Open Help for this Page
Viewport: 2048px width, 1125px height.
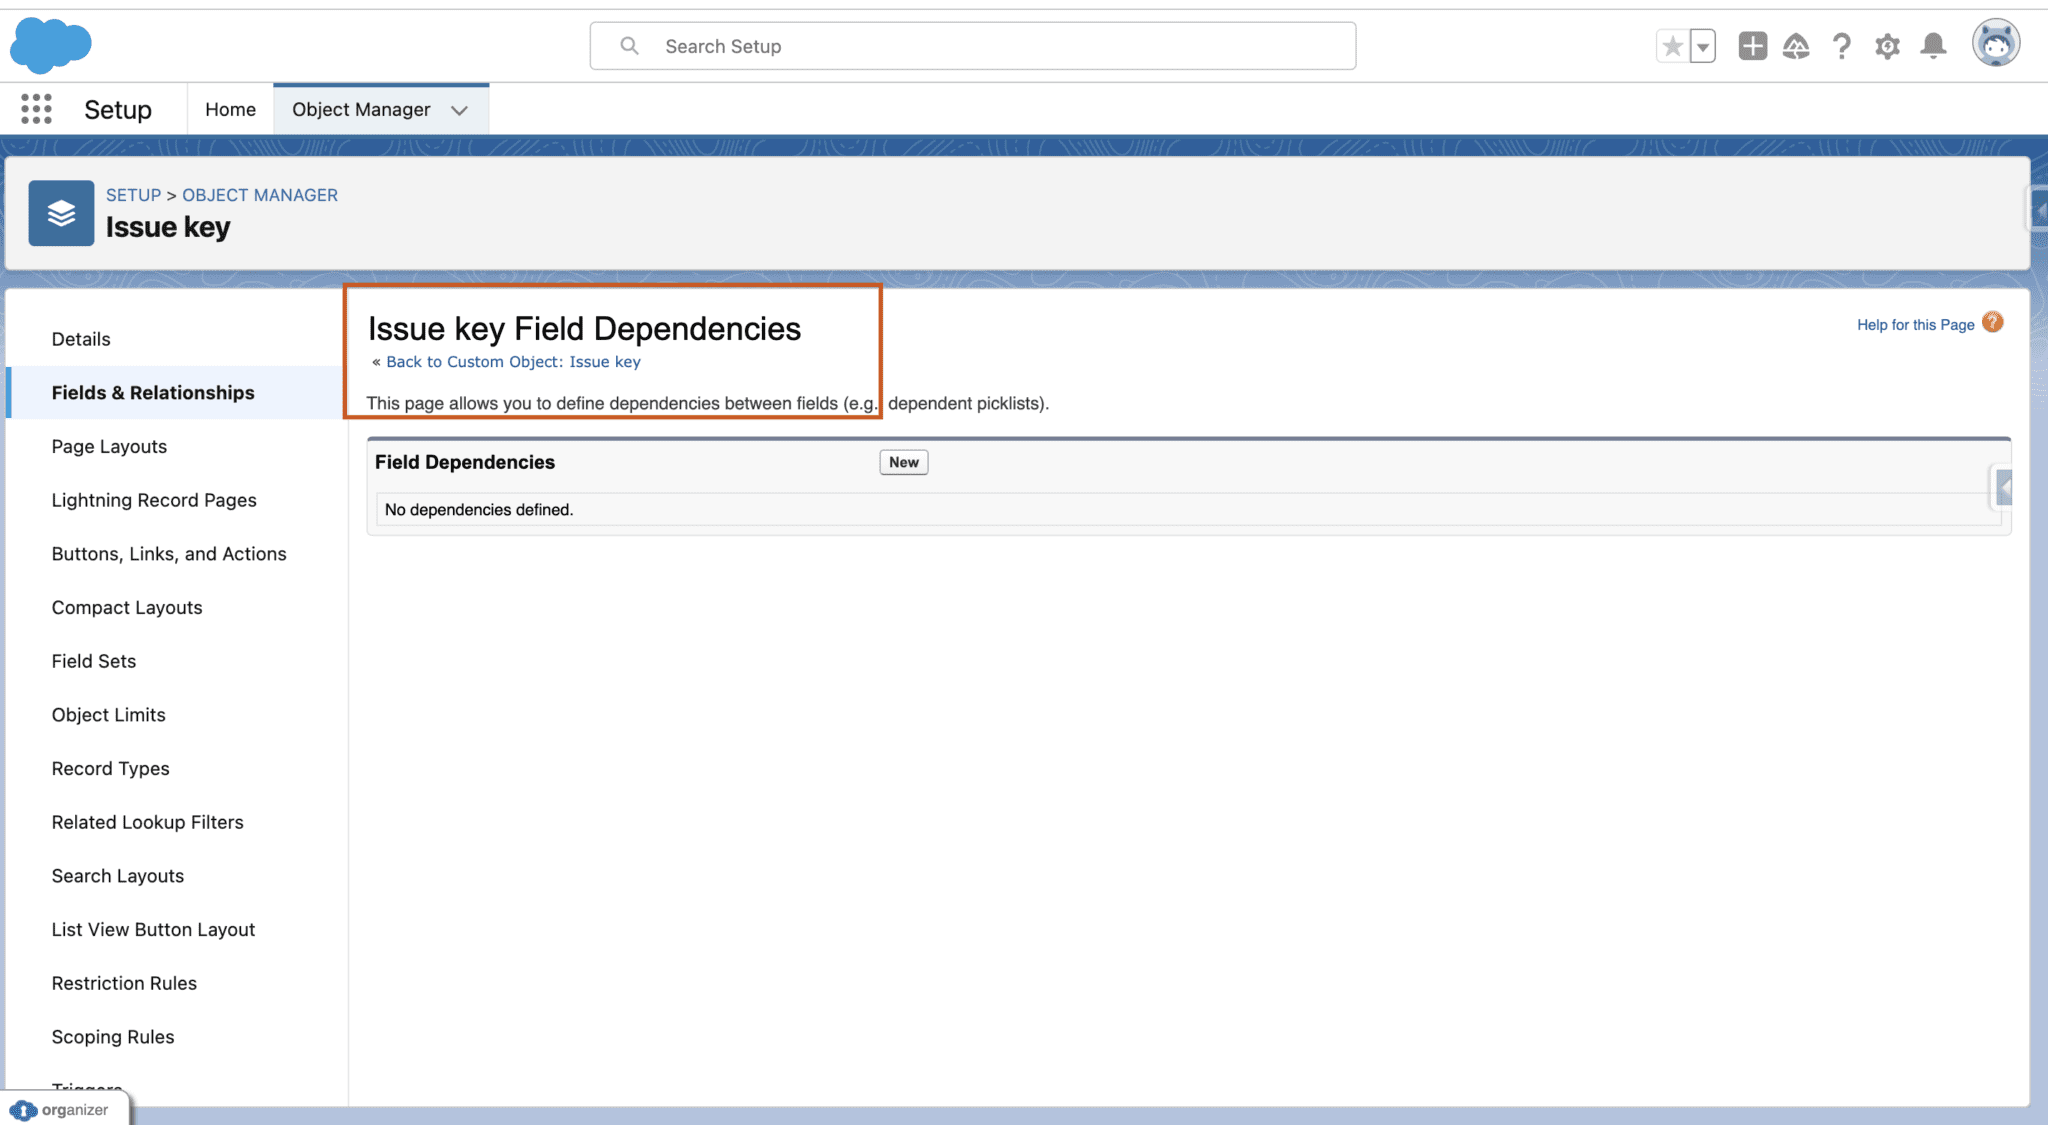coord(1916,324)
